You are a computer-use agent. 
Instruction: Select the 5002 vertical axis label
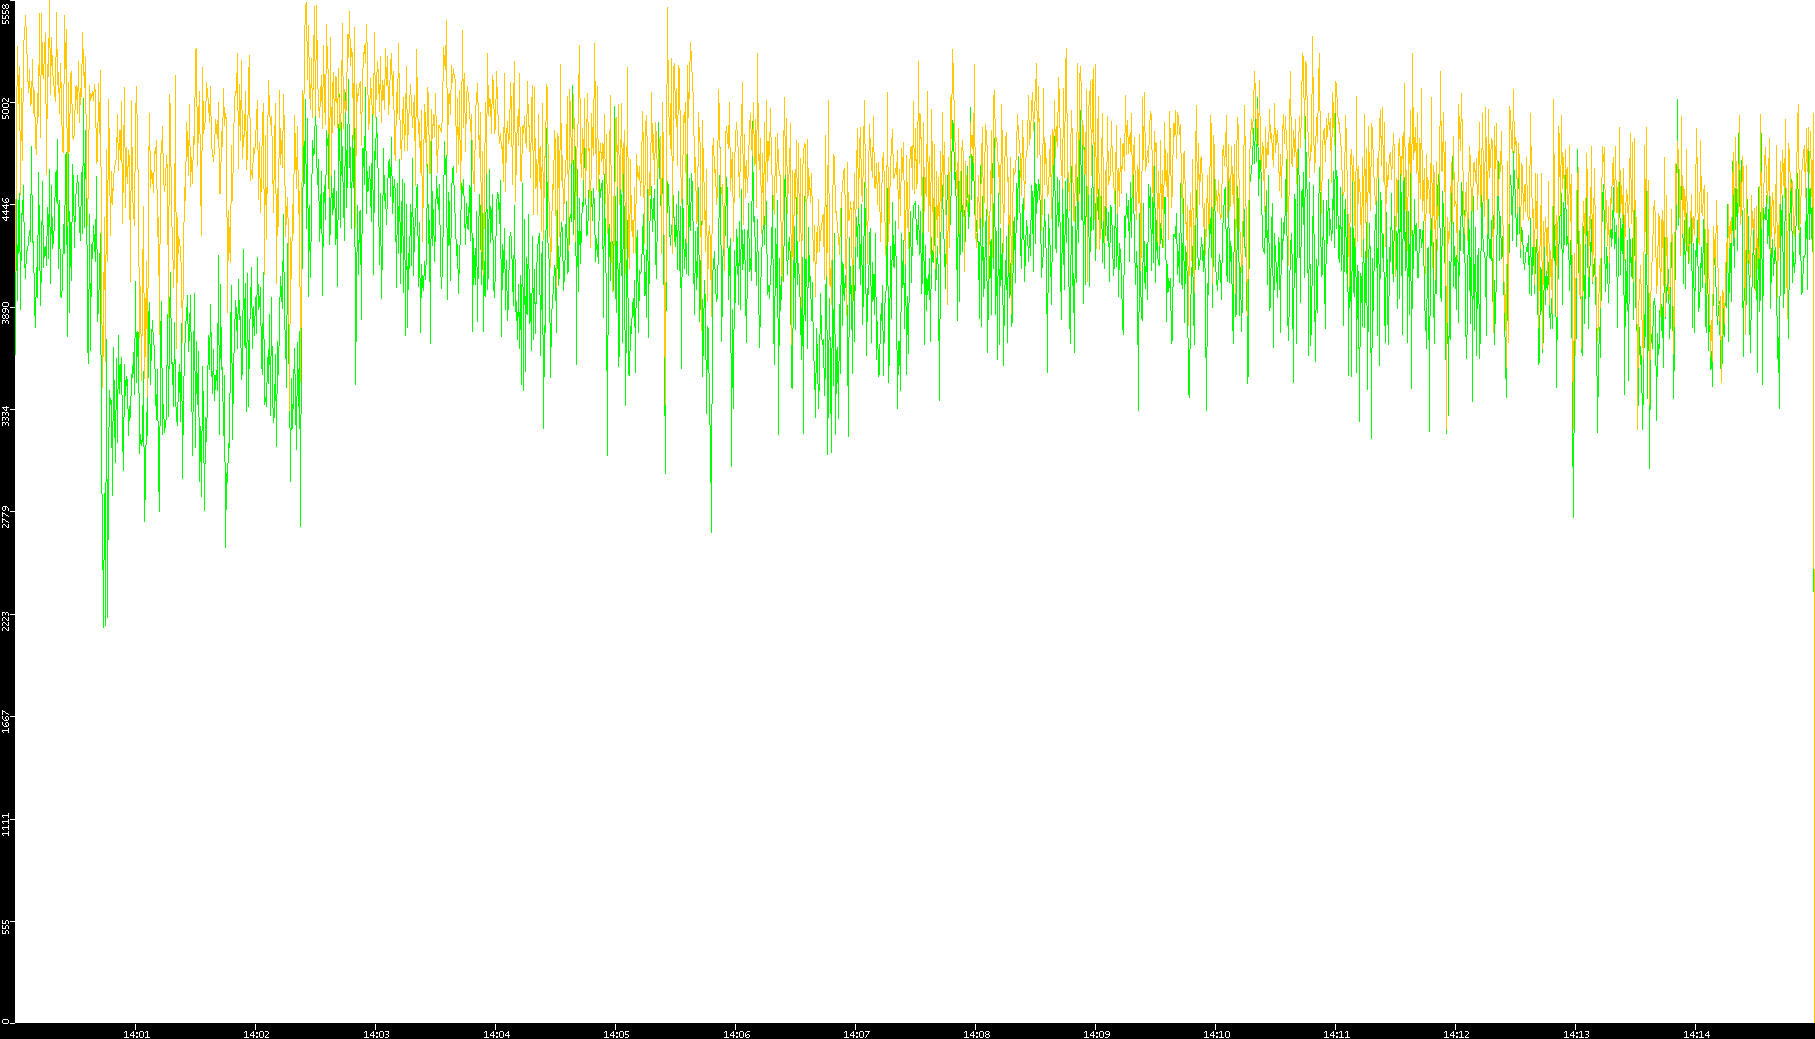pos(7,108)
